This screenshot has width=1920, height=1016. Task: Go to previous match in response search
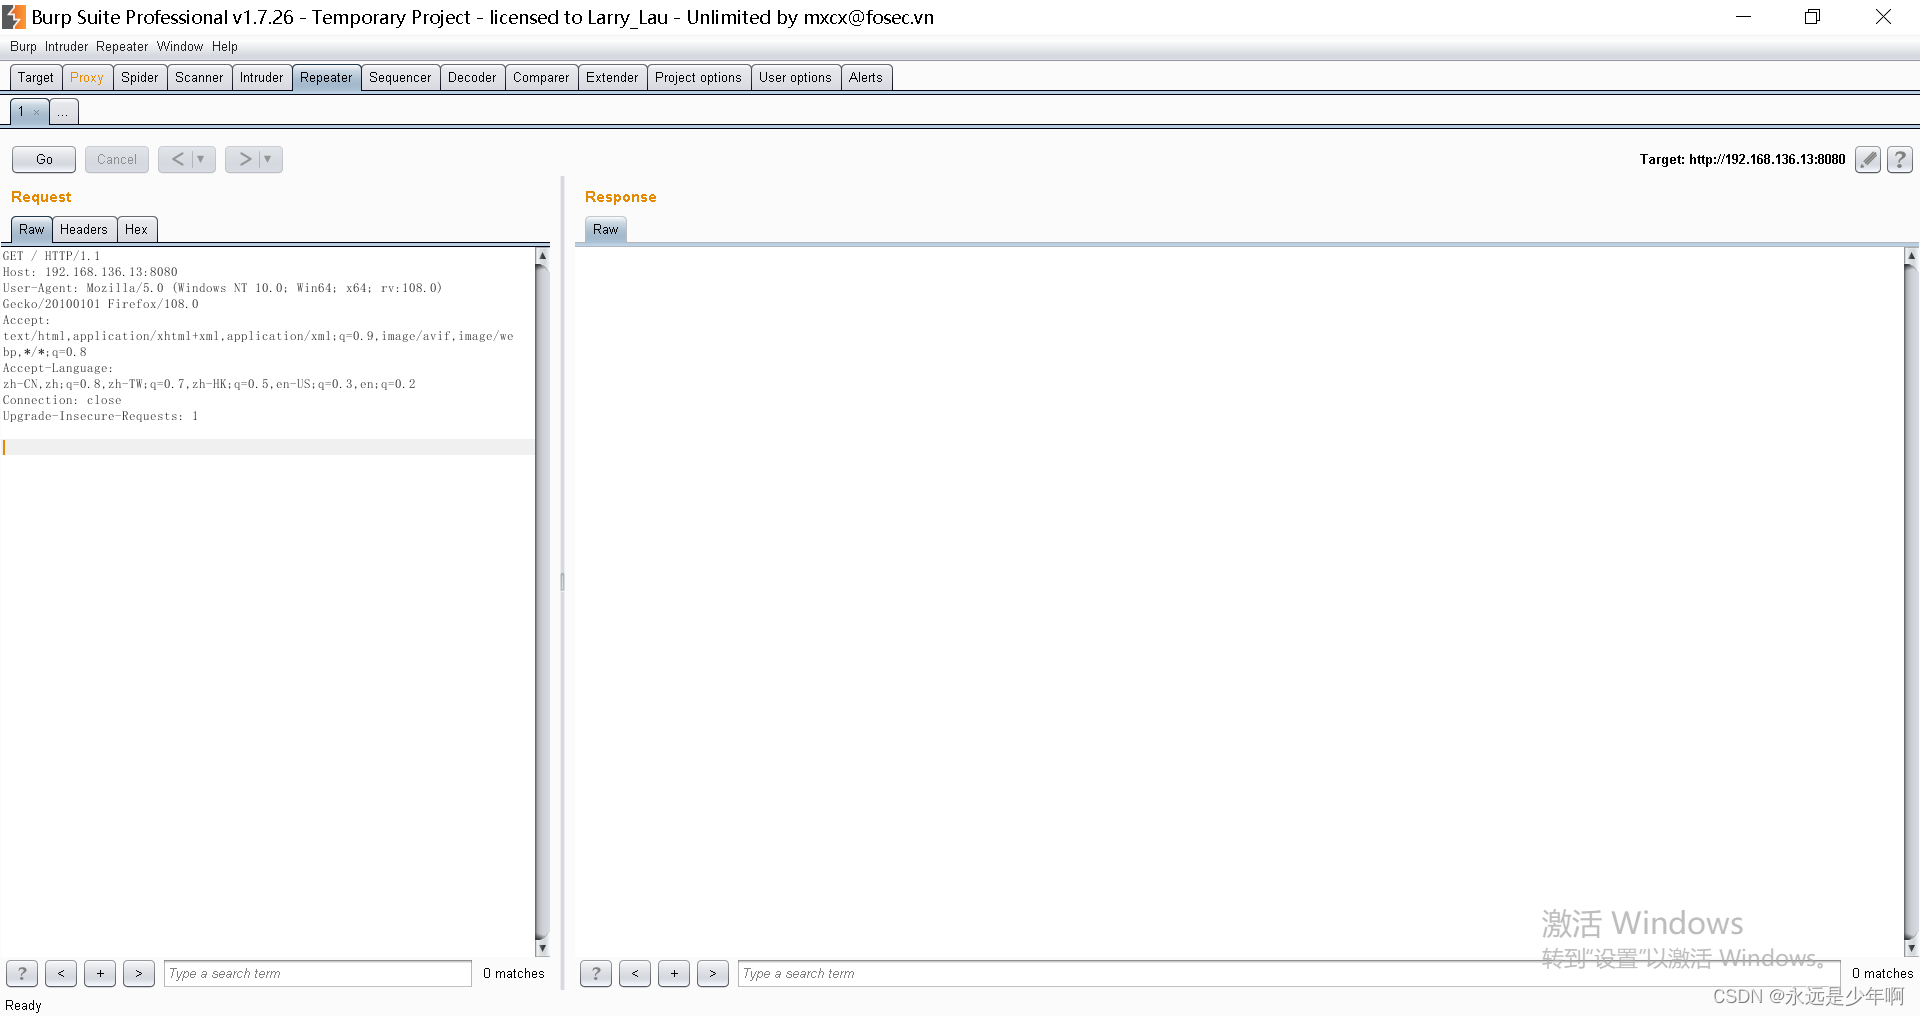pos(635,973)
